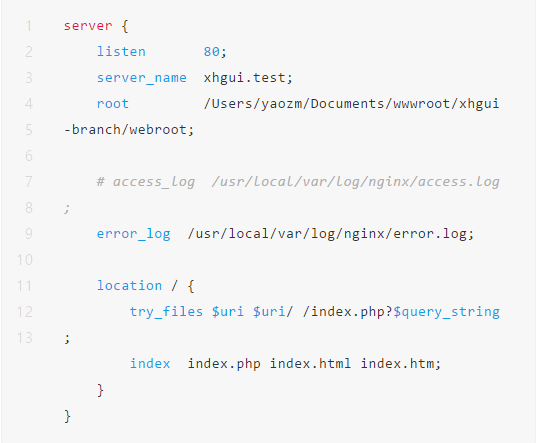Click the -branch/webroot continuation text

coord(129,130)
